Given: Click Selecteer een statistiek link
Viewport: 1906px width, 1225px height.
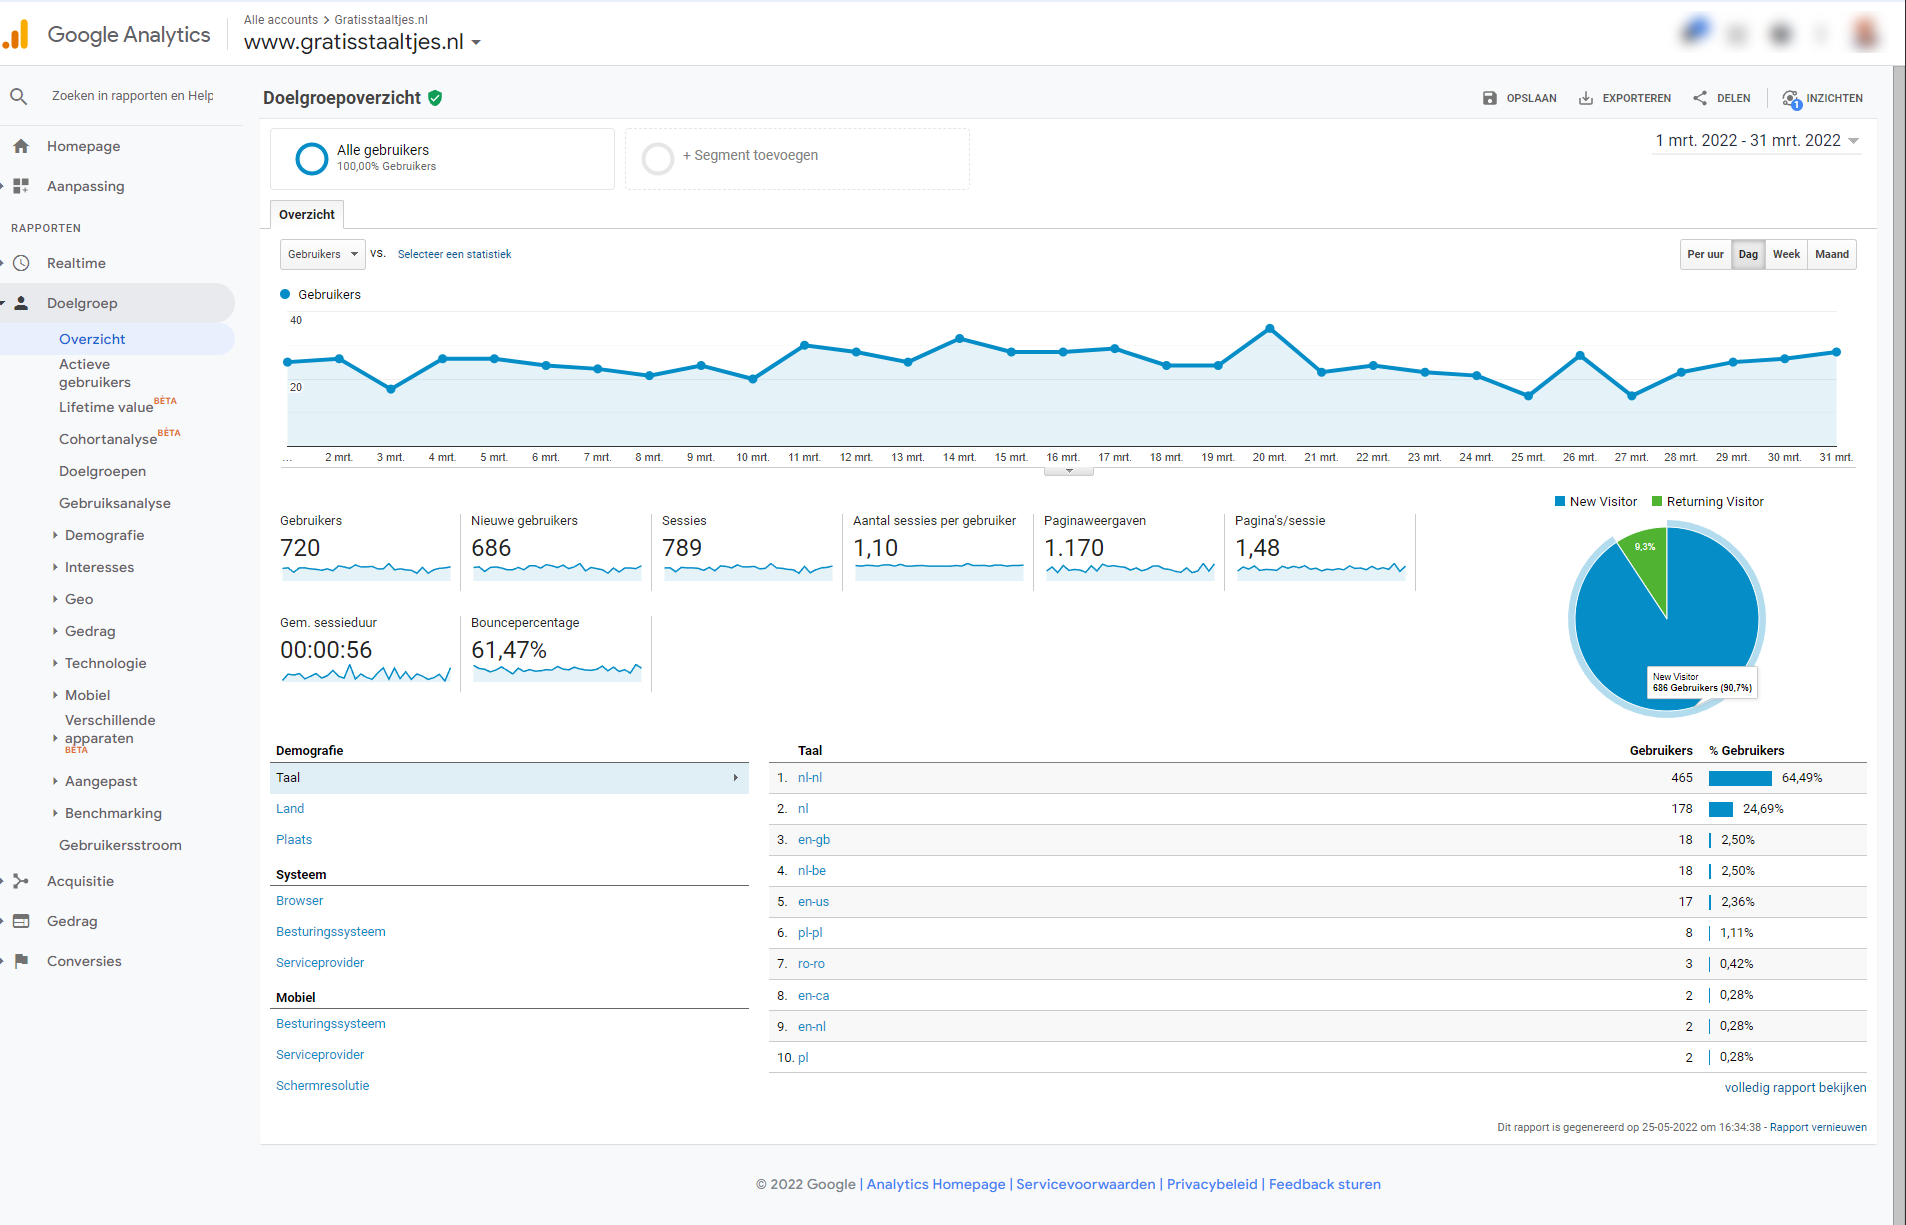Looking at the screenshot, I should [x=454, y=254].
